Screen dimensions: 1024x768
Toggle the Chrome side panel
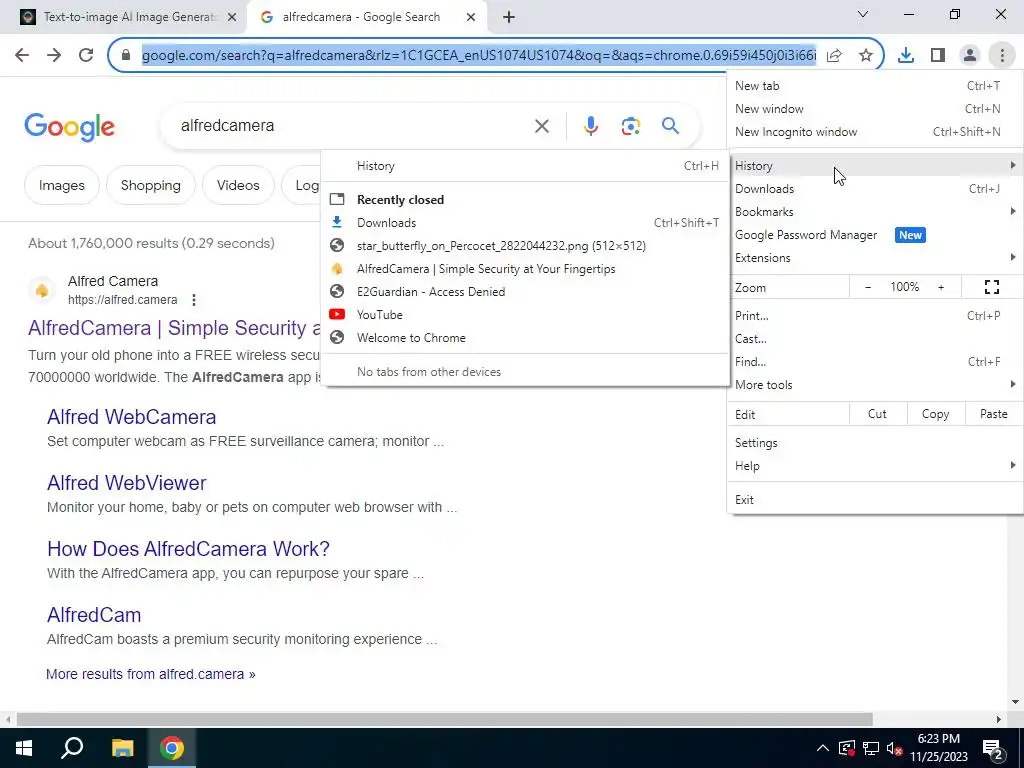click(x=938, y=56)
